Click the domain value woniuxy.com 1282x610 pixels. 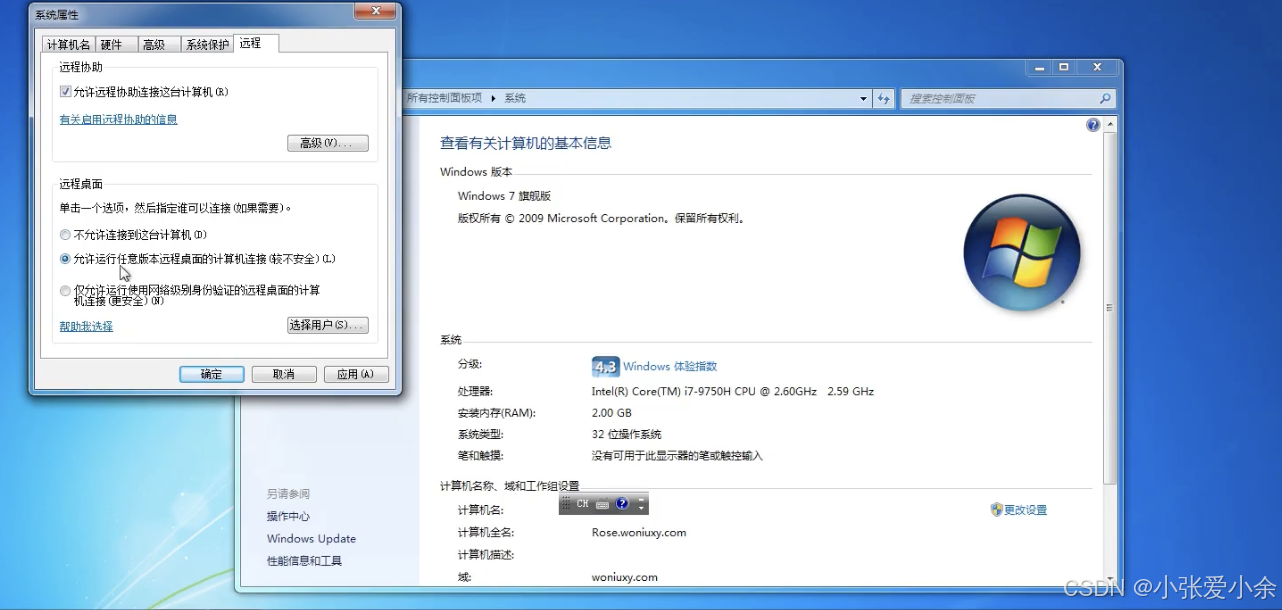[625, 577]
